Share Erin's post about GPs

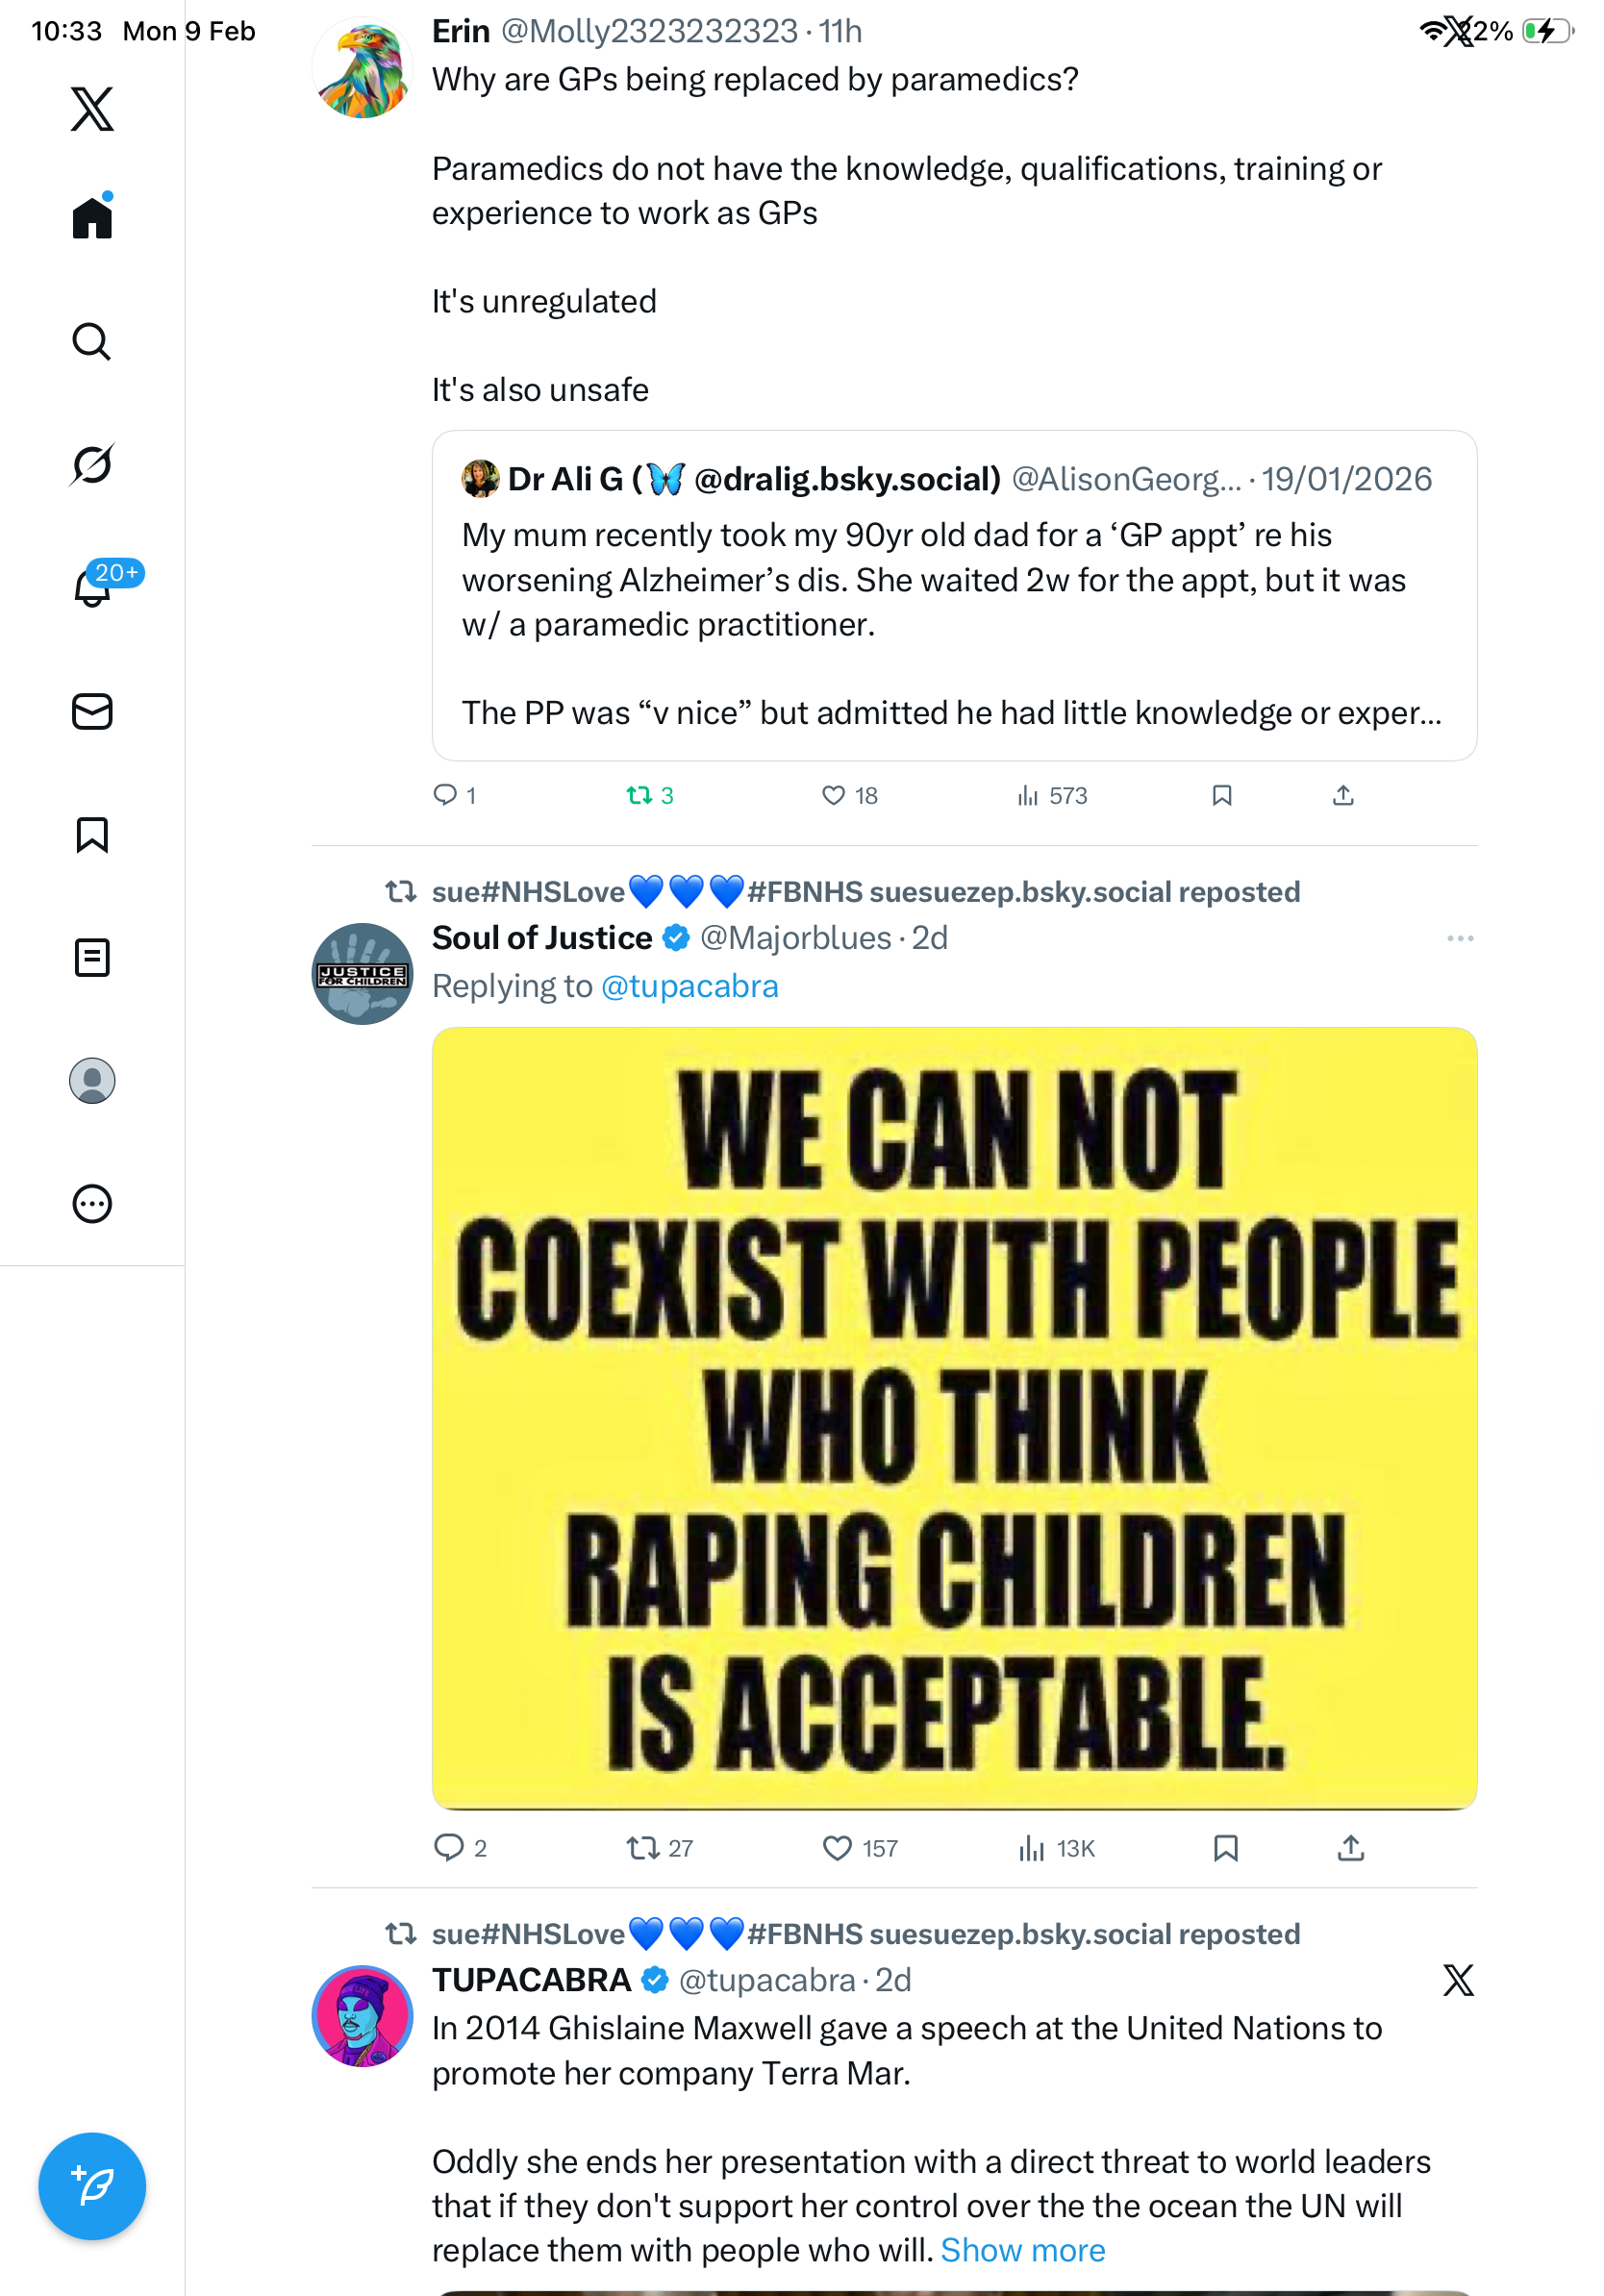click(1342, 795)
